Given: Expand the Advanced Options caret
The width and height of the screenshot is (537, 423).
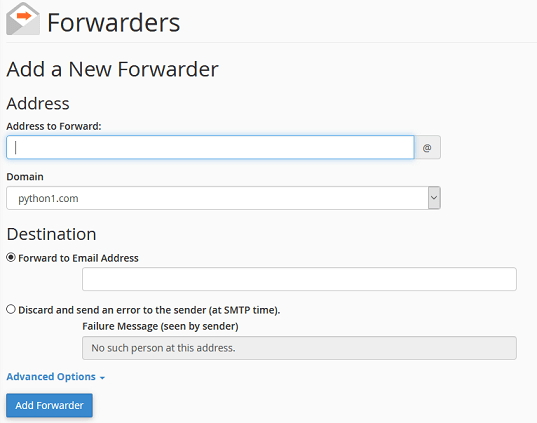Looking at the screenshot, I should point(102,378).
